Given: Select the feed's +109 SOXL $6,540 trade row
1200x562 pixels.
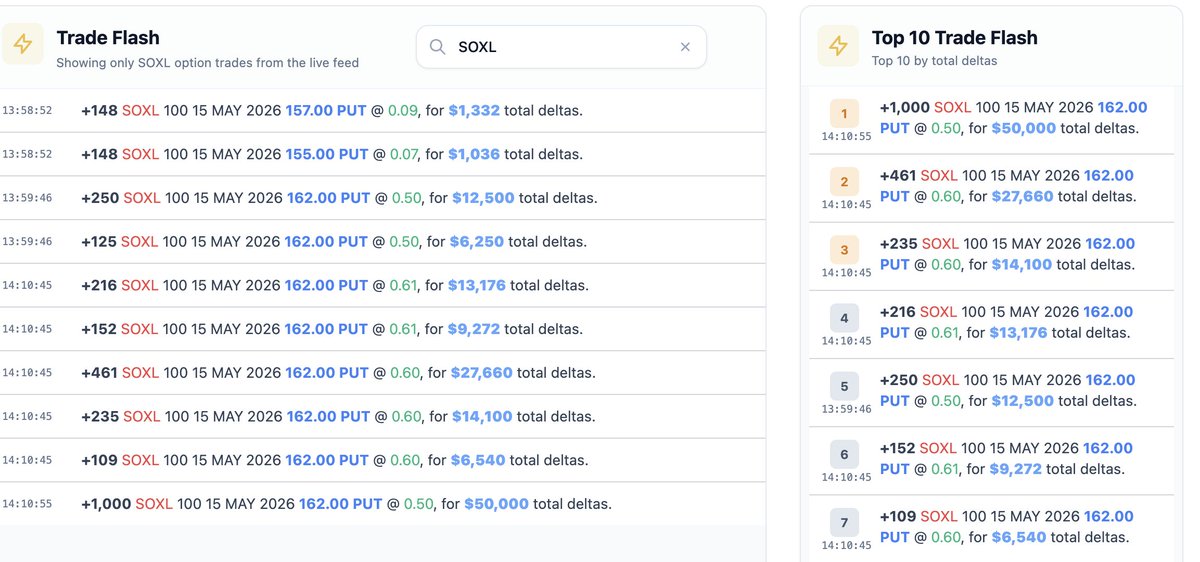Looking at the screenshot, I should tap(383, 460).
